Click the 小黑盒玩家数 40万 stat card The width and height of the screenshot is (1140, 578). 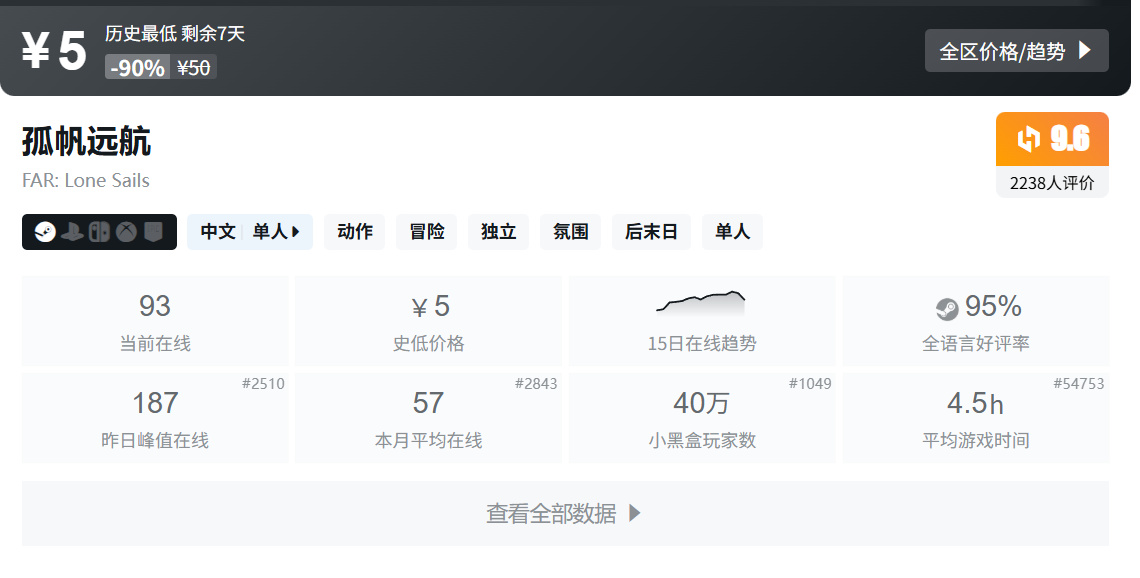702,418
